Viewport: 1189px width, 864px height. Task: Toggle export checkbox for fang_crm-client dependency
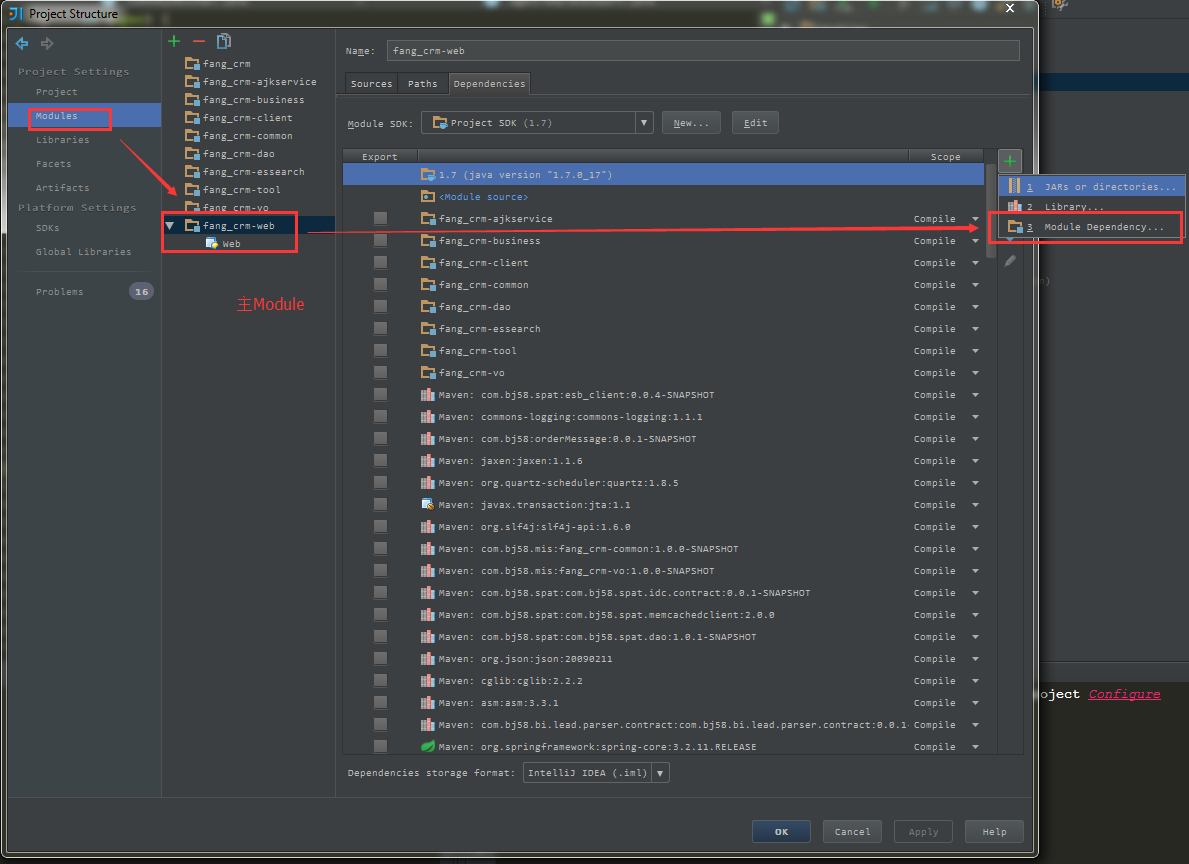(381, 262)
